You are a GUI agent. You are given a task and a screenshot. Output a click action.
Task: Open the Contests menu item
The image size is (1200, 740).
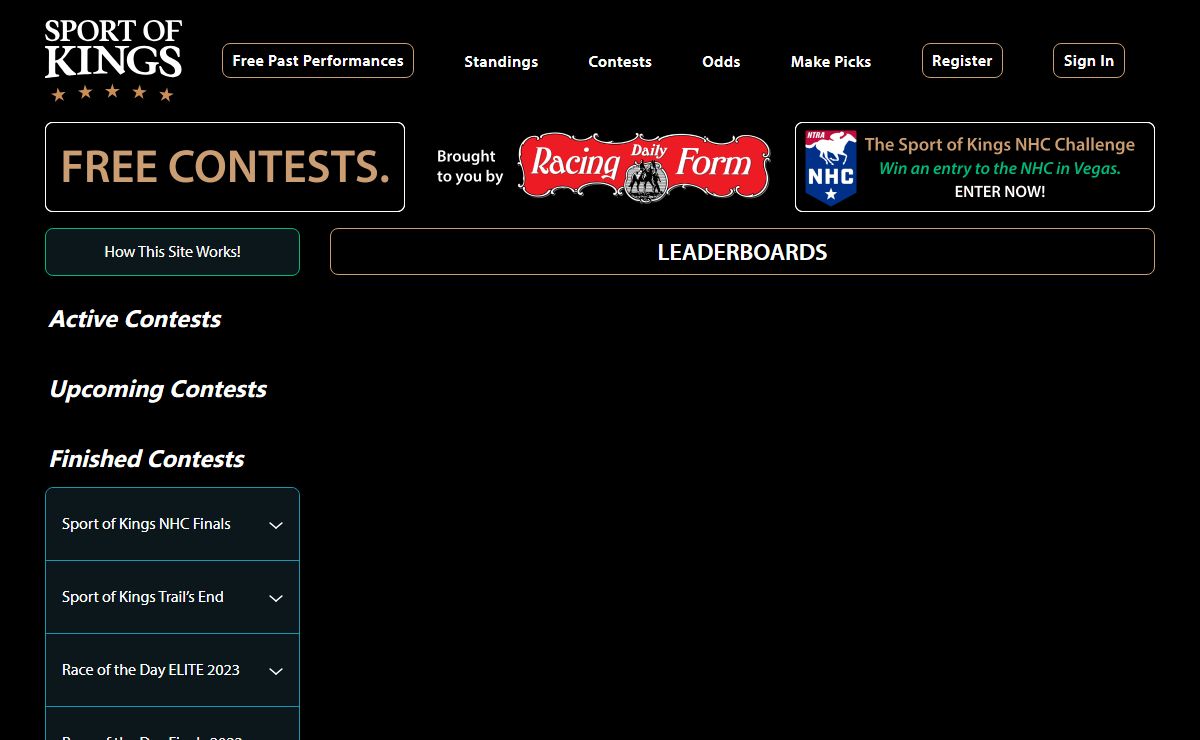(620, 62)
